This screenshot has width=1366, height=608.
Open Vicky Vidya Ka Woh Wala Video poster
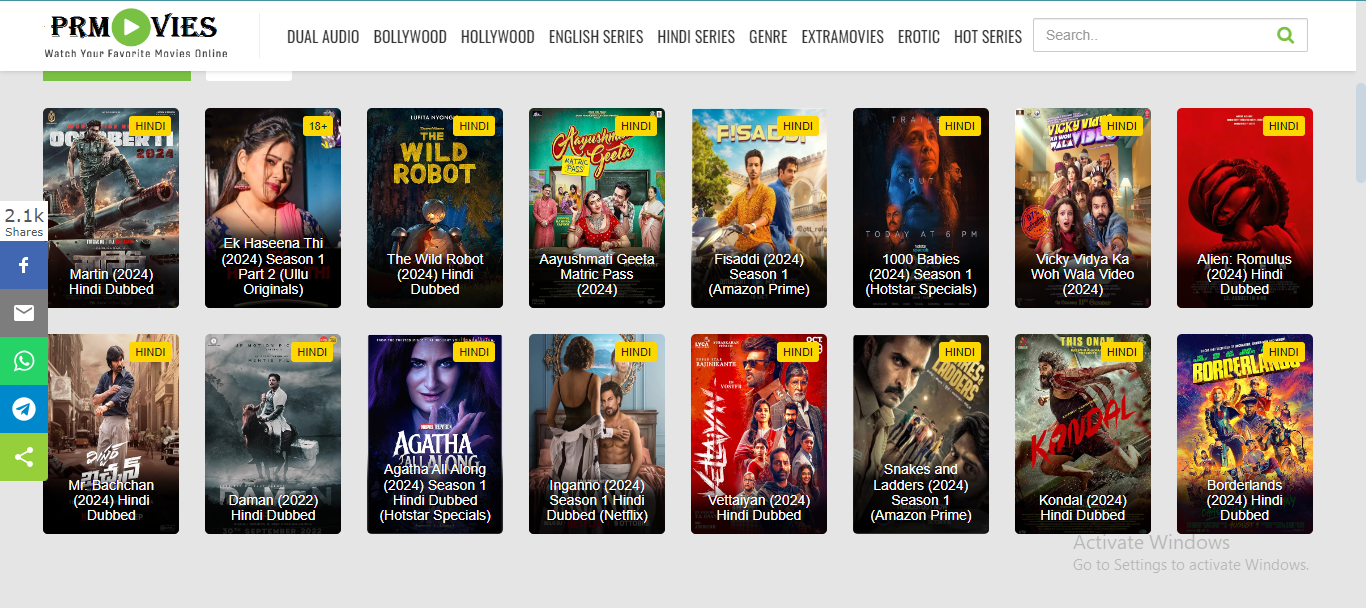[x=1083, y=208]
